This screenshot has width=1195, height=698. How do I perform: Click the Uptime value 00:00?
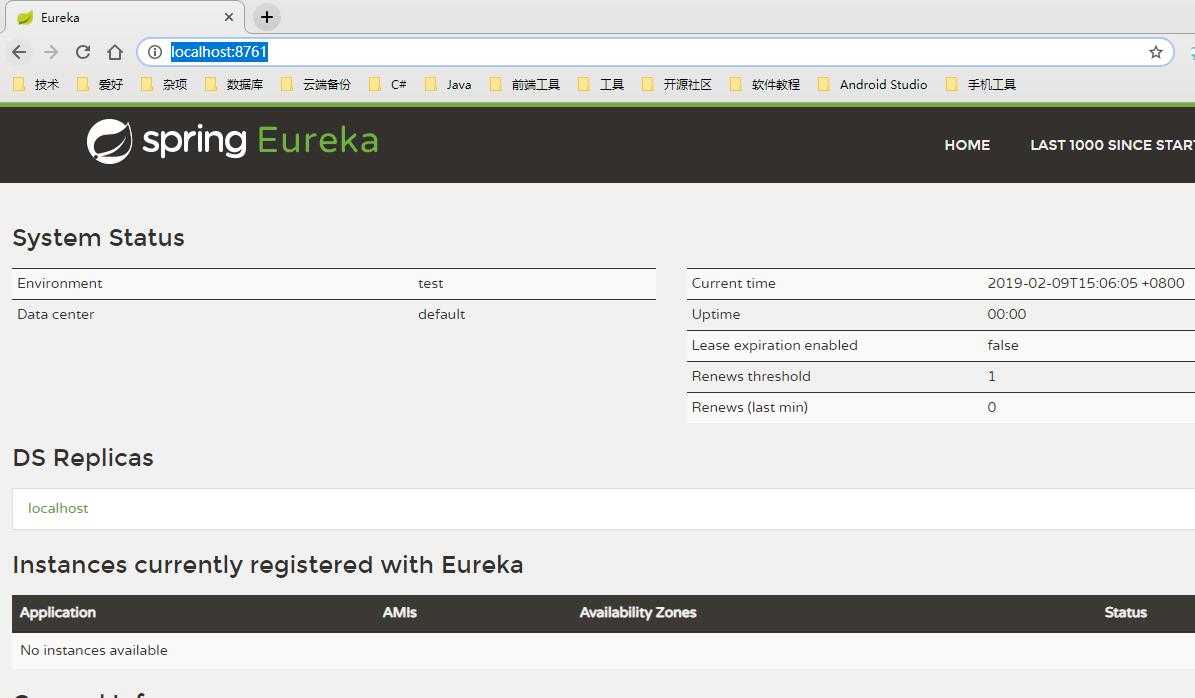click(x=1007, y=315)
